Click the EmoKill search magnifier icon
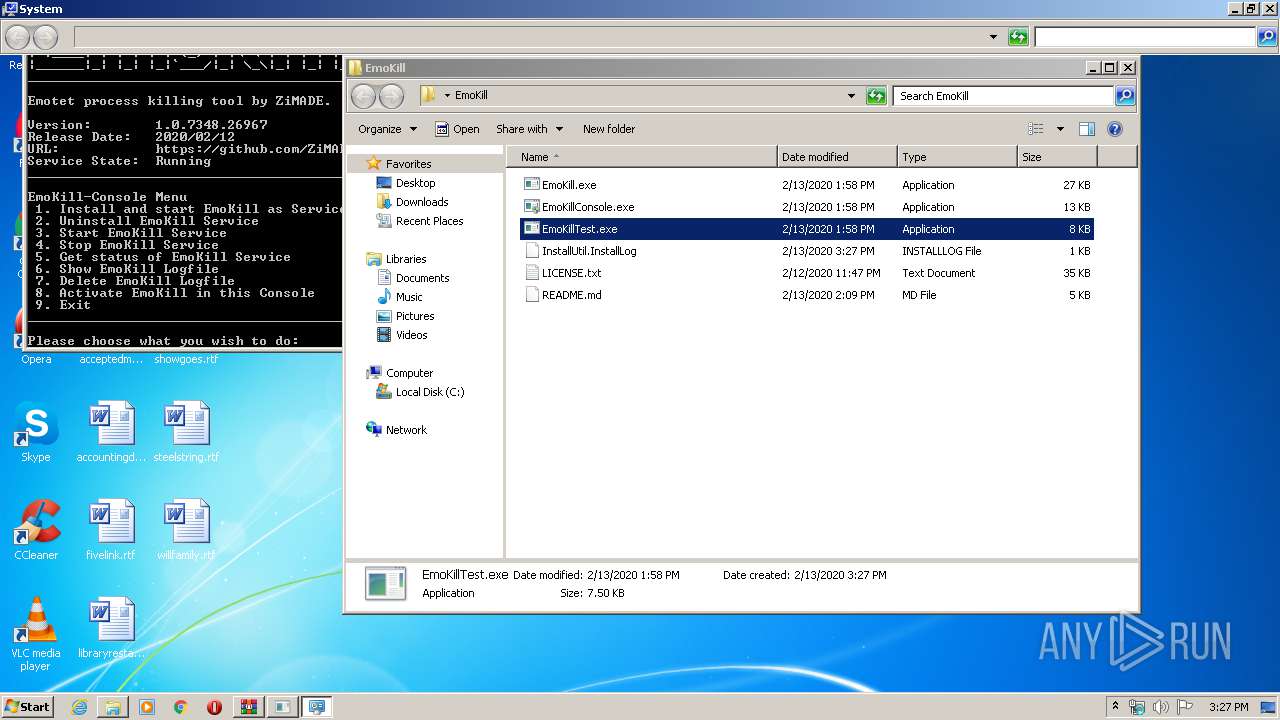 [x=1125, y=96]
